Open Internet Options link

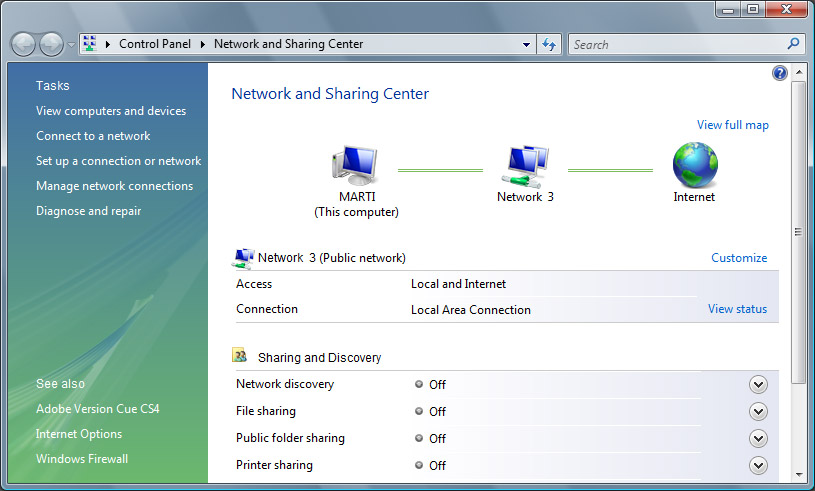(79, 434)
